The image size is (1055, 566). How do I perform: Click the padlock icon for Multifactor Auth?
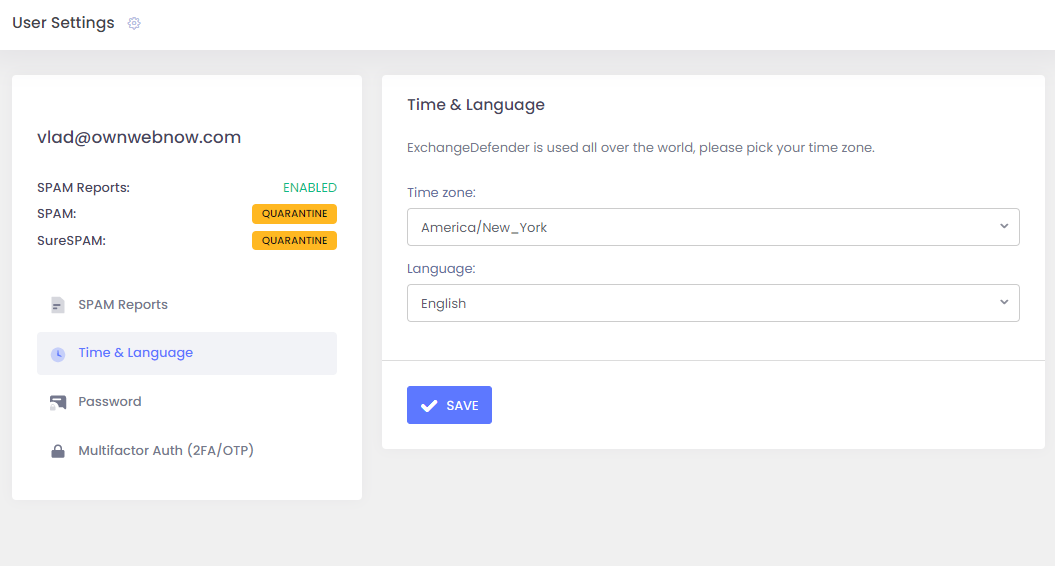(x=58, y=451)
